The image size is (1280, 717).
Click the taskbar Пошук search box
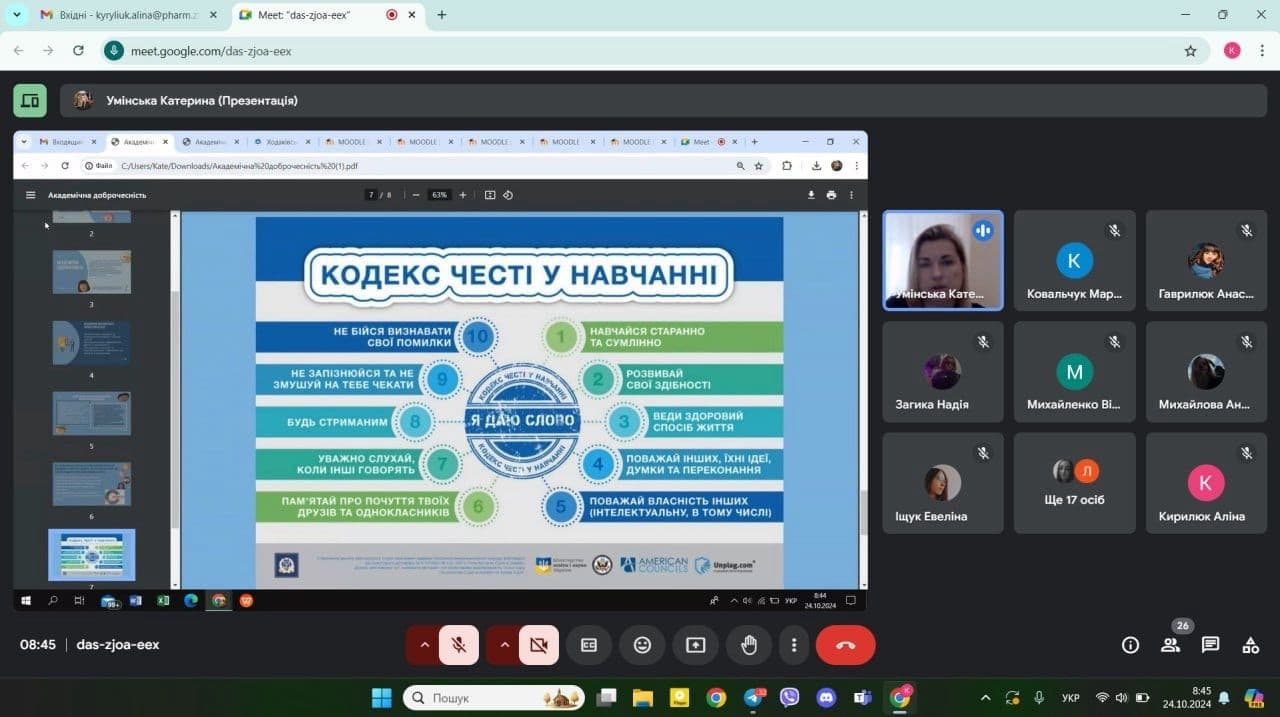click(494, 697)
